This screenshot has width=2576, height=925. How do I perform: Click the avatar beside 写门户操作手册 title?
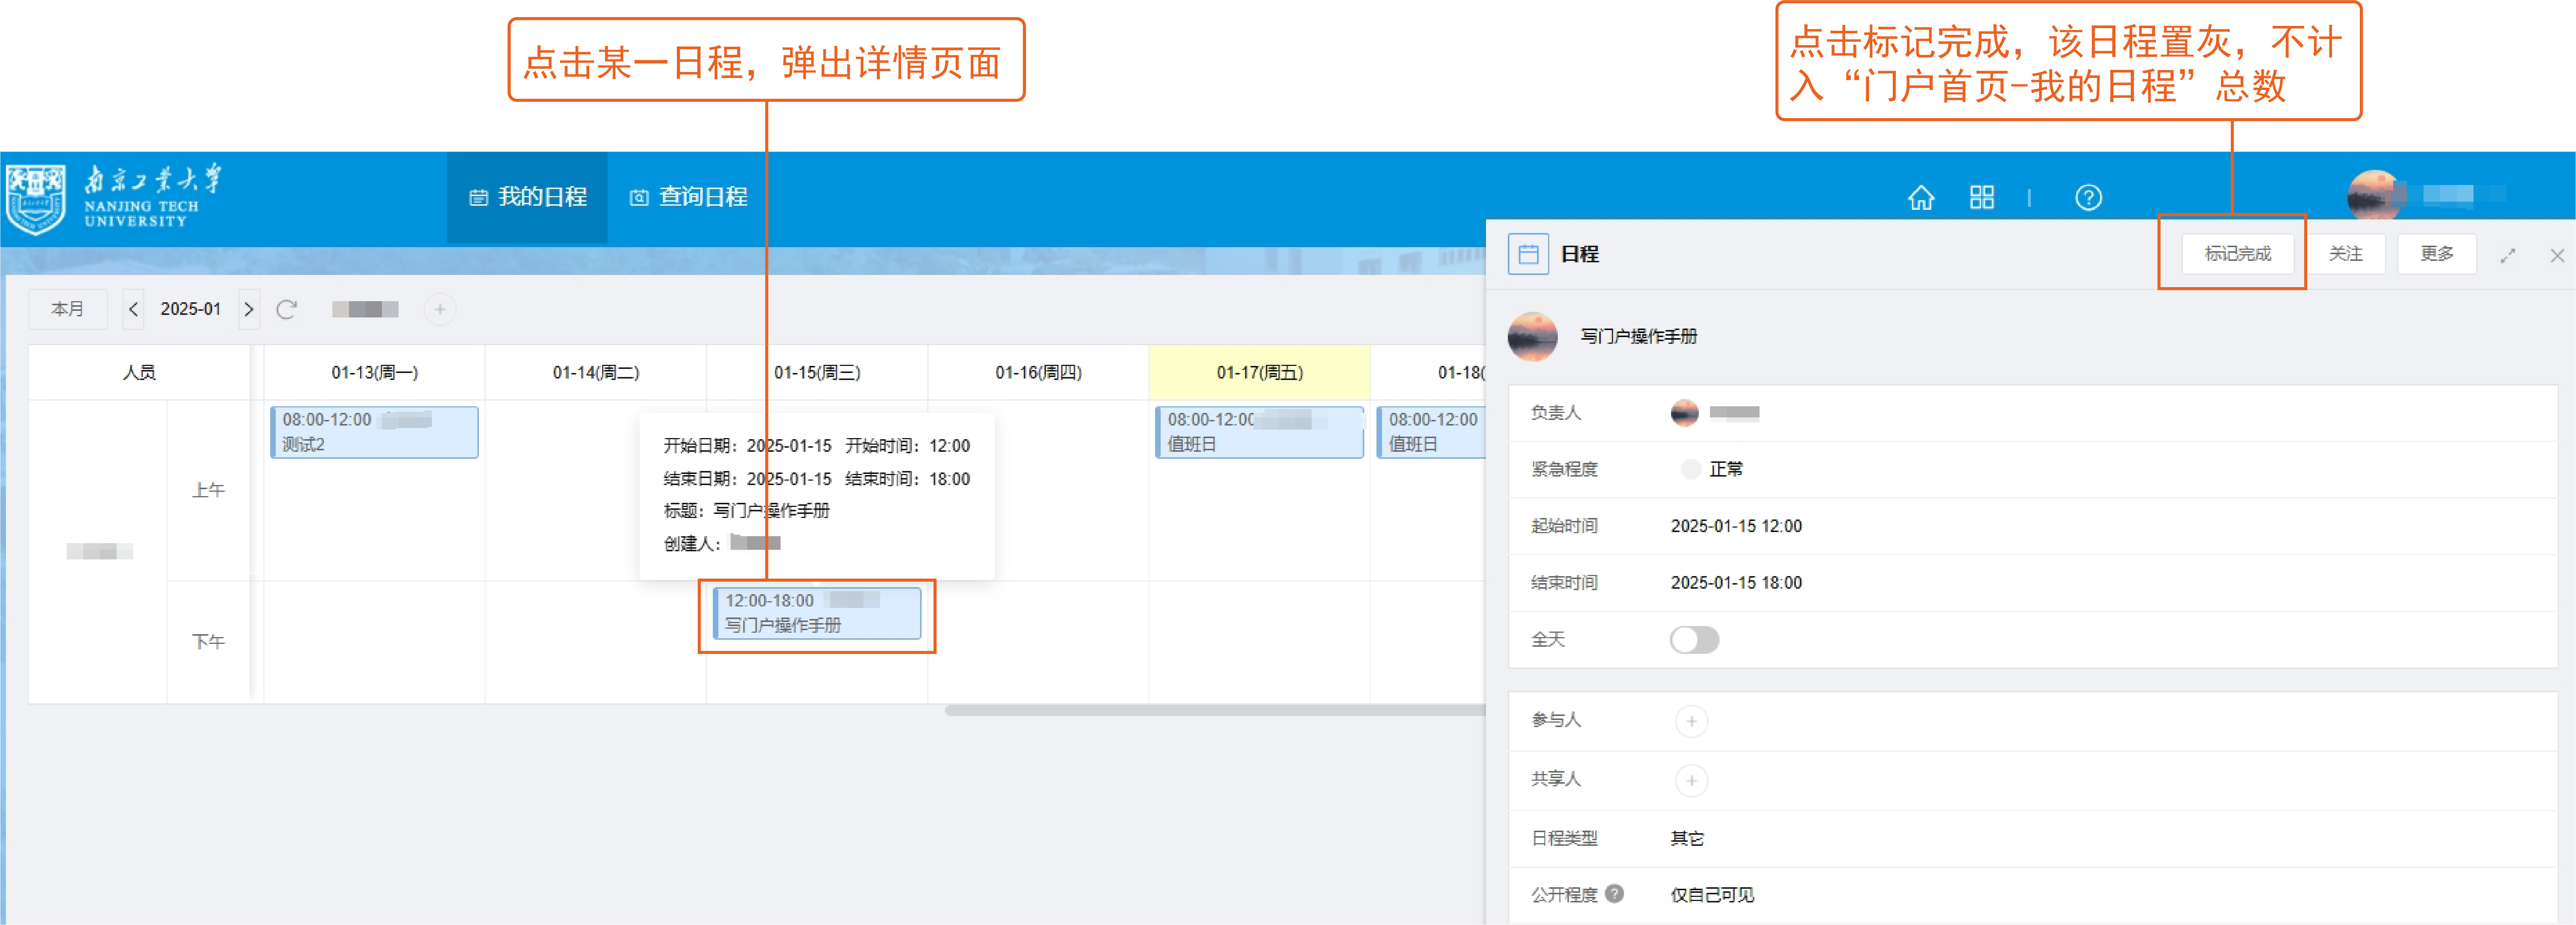tap(1532, 337)
